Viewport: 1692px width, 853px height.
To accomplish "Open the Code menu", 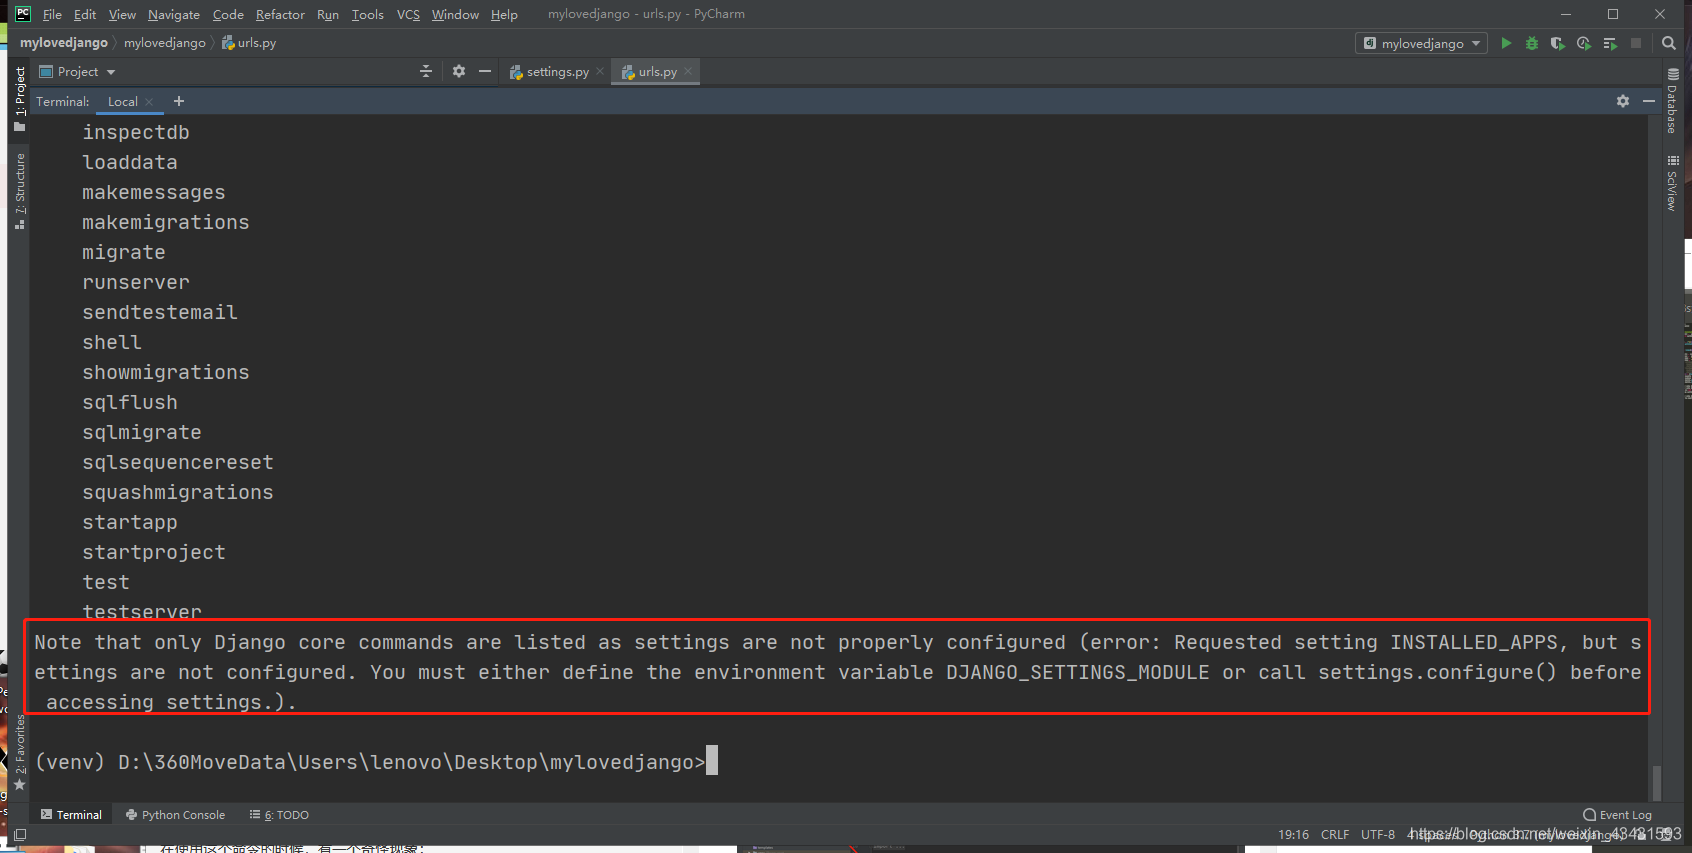I will pyautogui.click(x=228, y=14).
